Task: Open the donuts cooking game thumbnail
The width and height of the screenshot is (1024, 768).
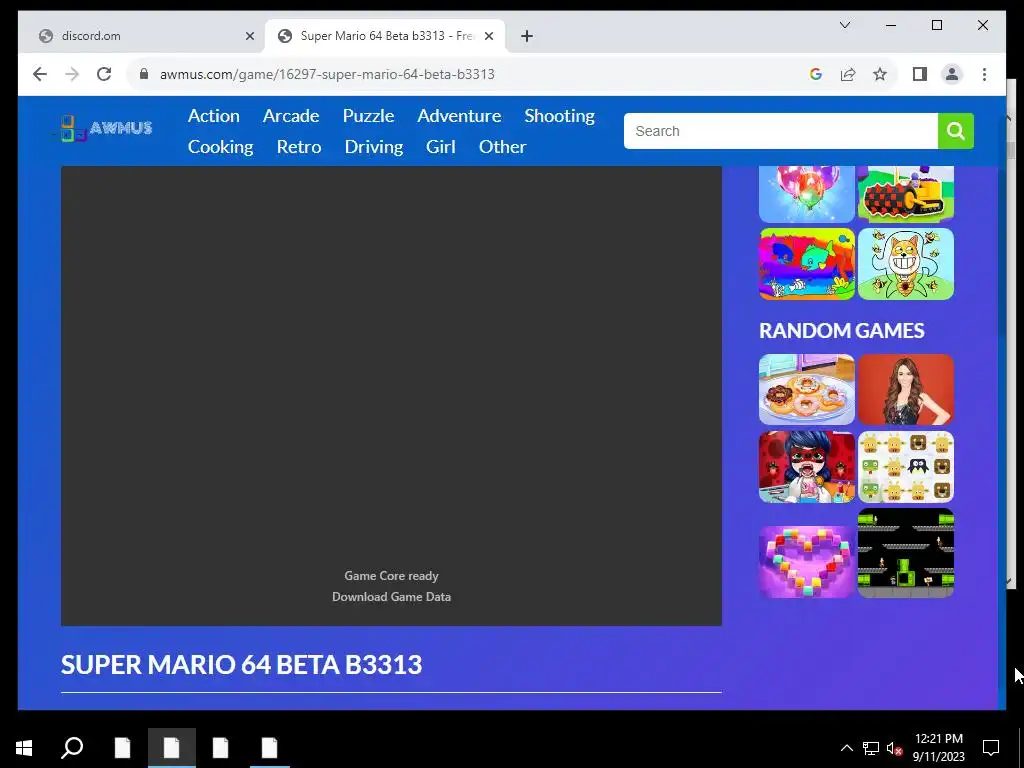Action: tap(807, 390)
